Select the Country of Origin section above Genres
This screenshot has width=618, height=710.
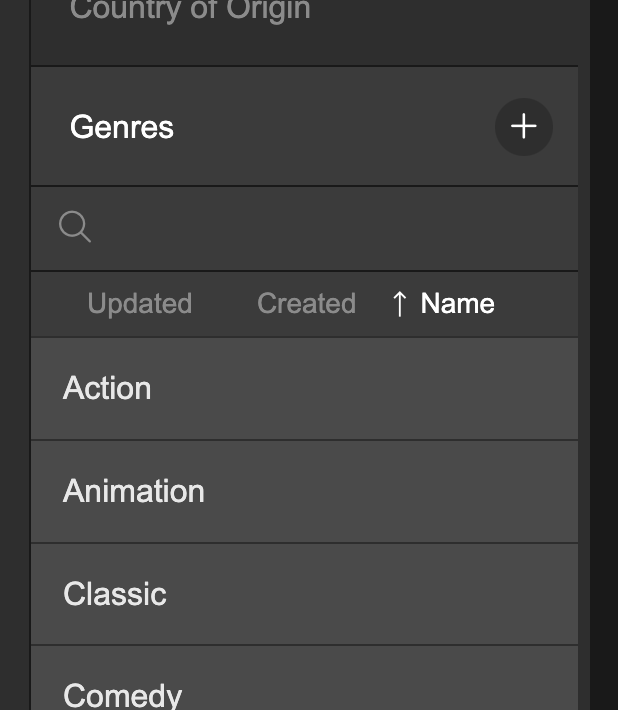pyautogui.click(x=190, y=14)
